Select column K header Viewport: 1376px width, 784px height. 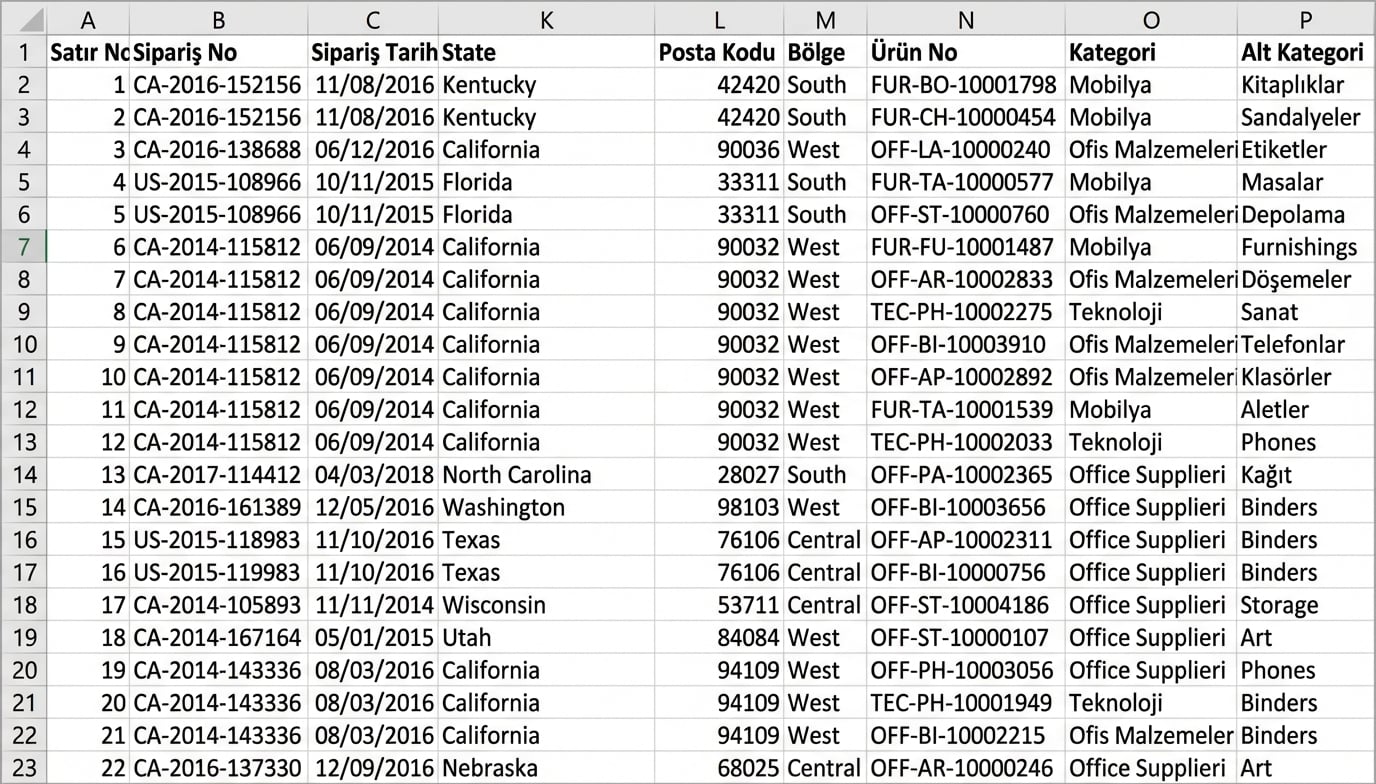point(546,20)
